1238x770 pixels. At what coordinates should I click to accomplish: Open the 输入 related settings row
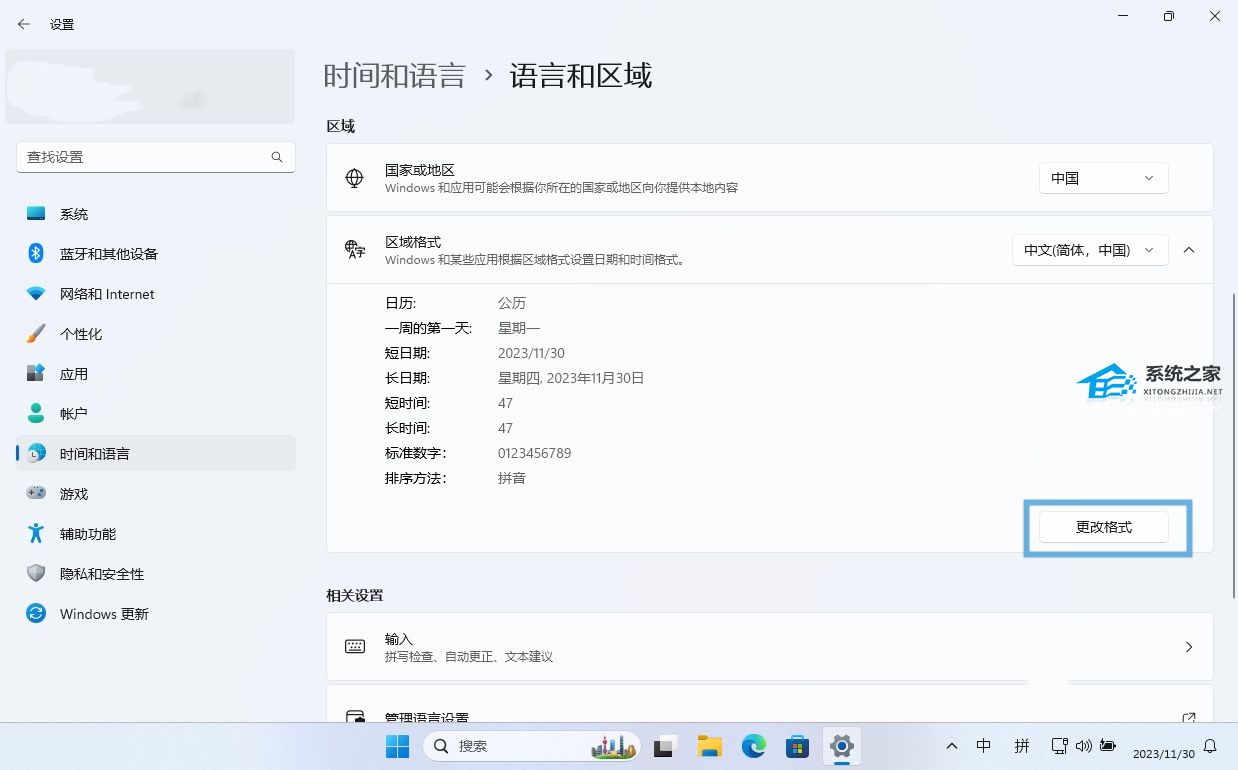click(769, 647)
